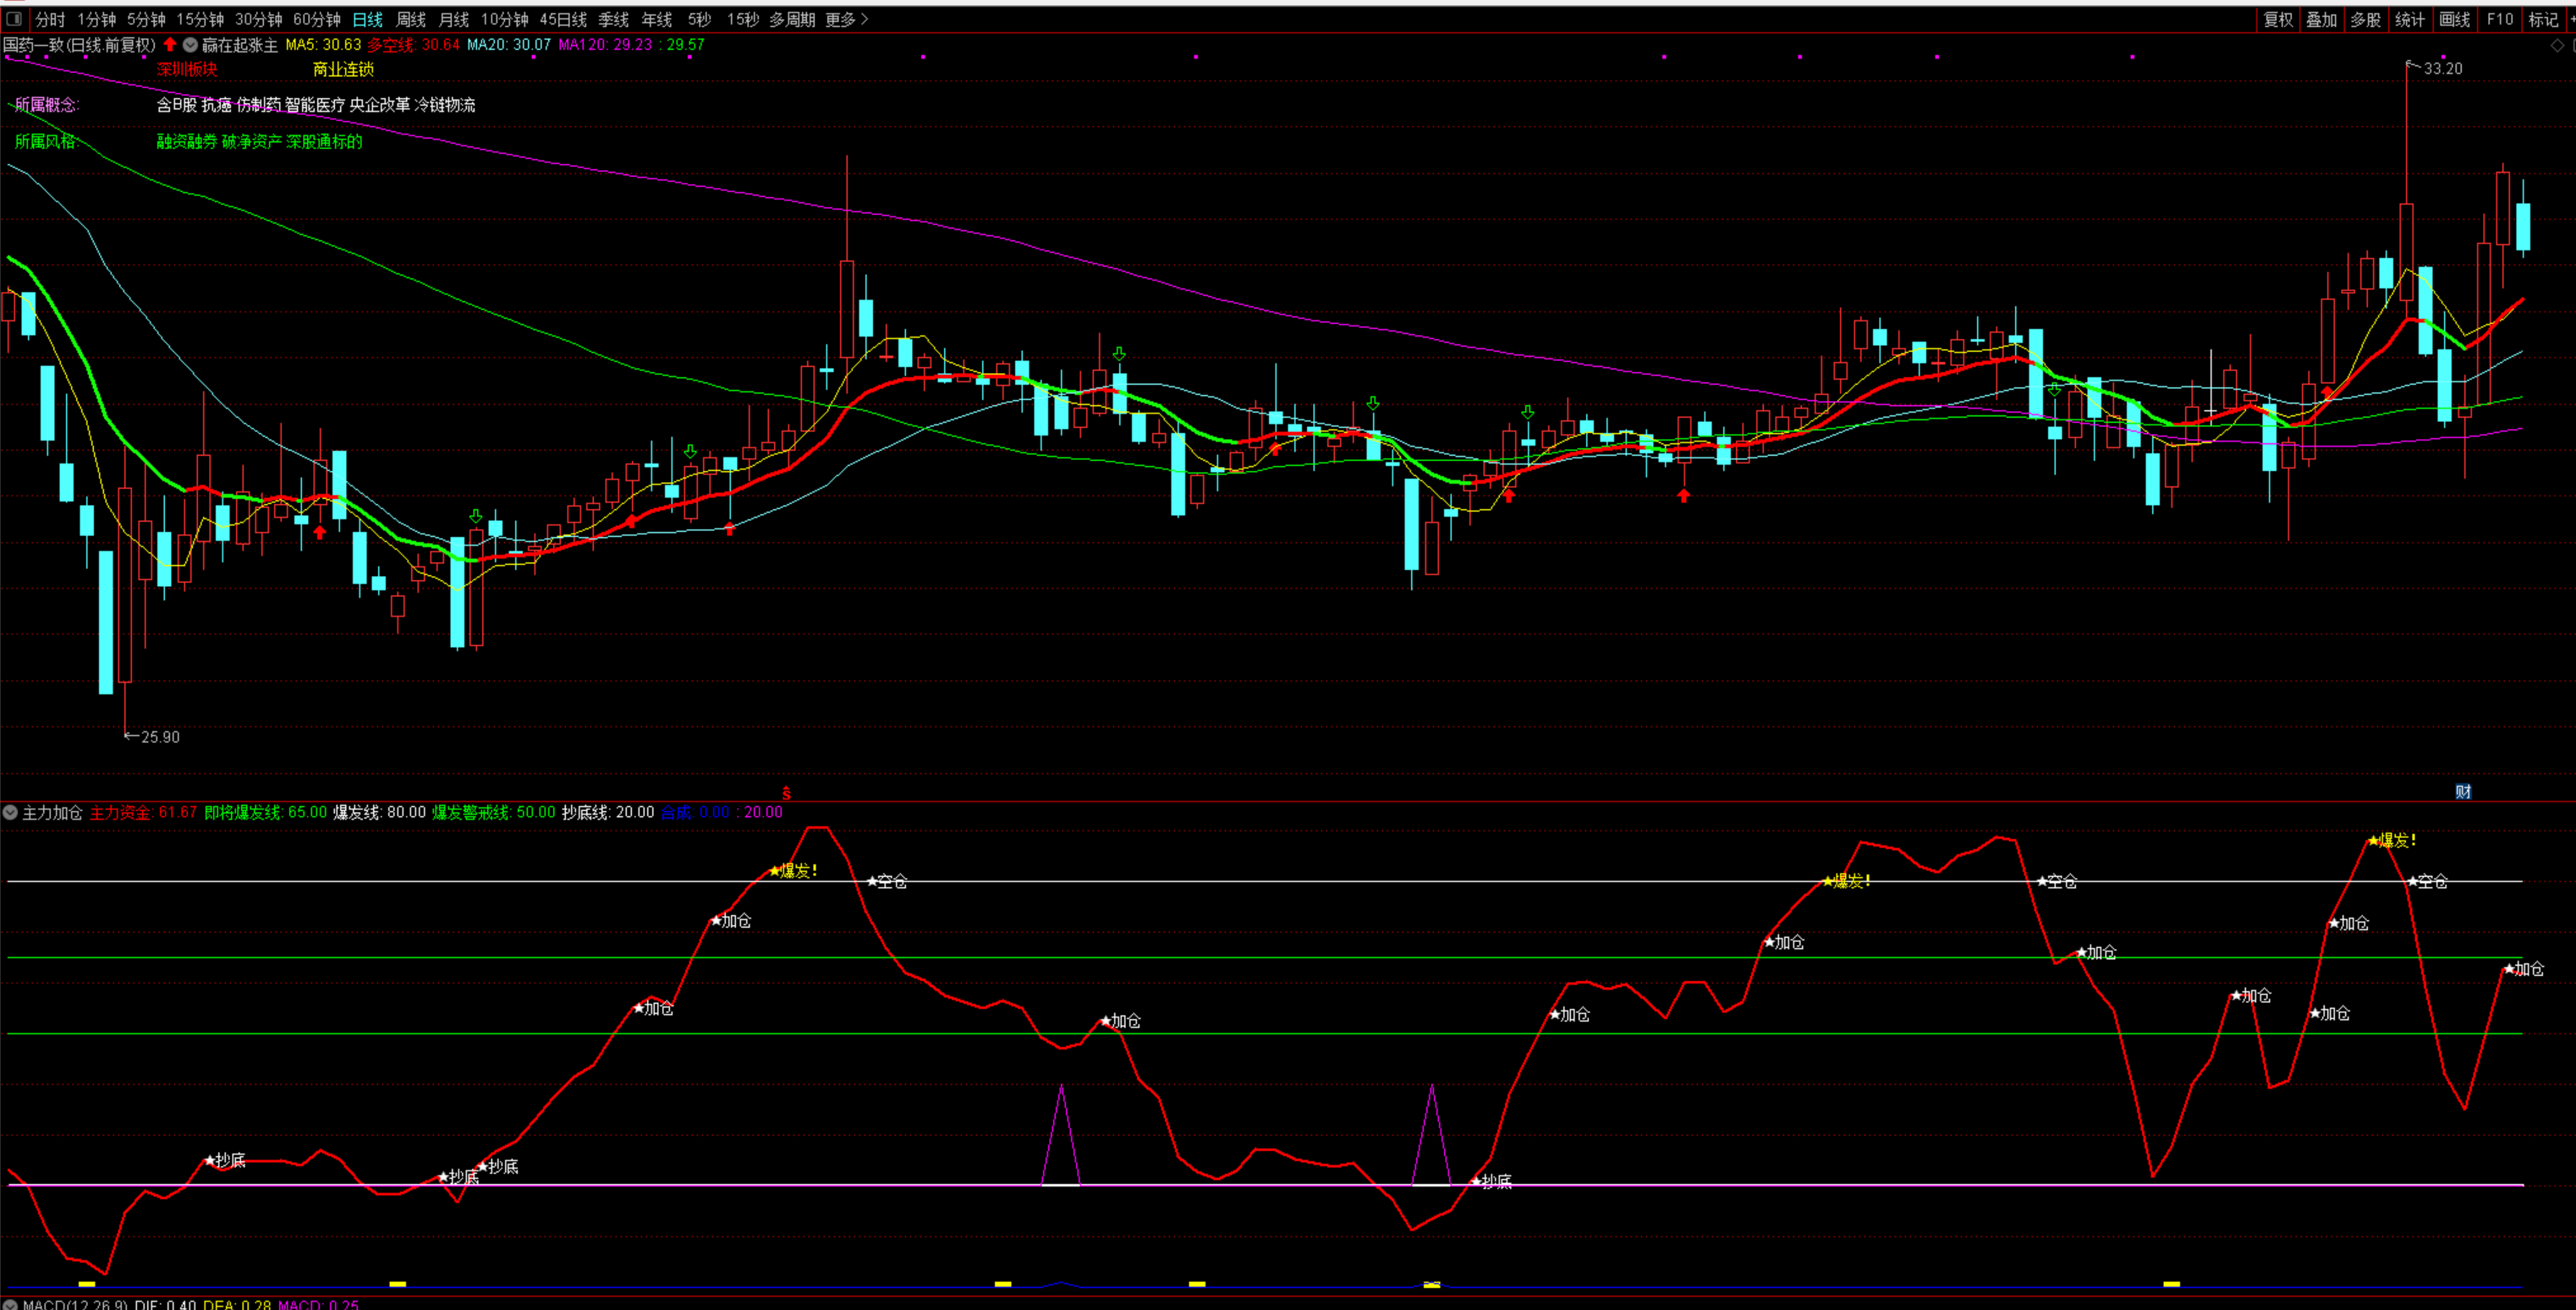Screen dimensions: 2576x1310
Task: Switch to the 季线 quarterly tab
Action: [613, 19]
